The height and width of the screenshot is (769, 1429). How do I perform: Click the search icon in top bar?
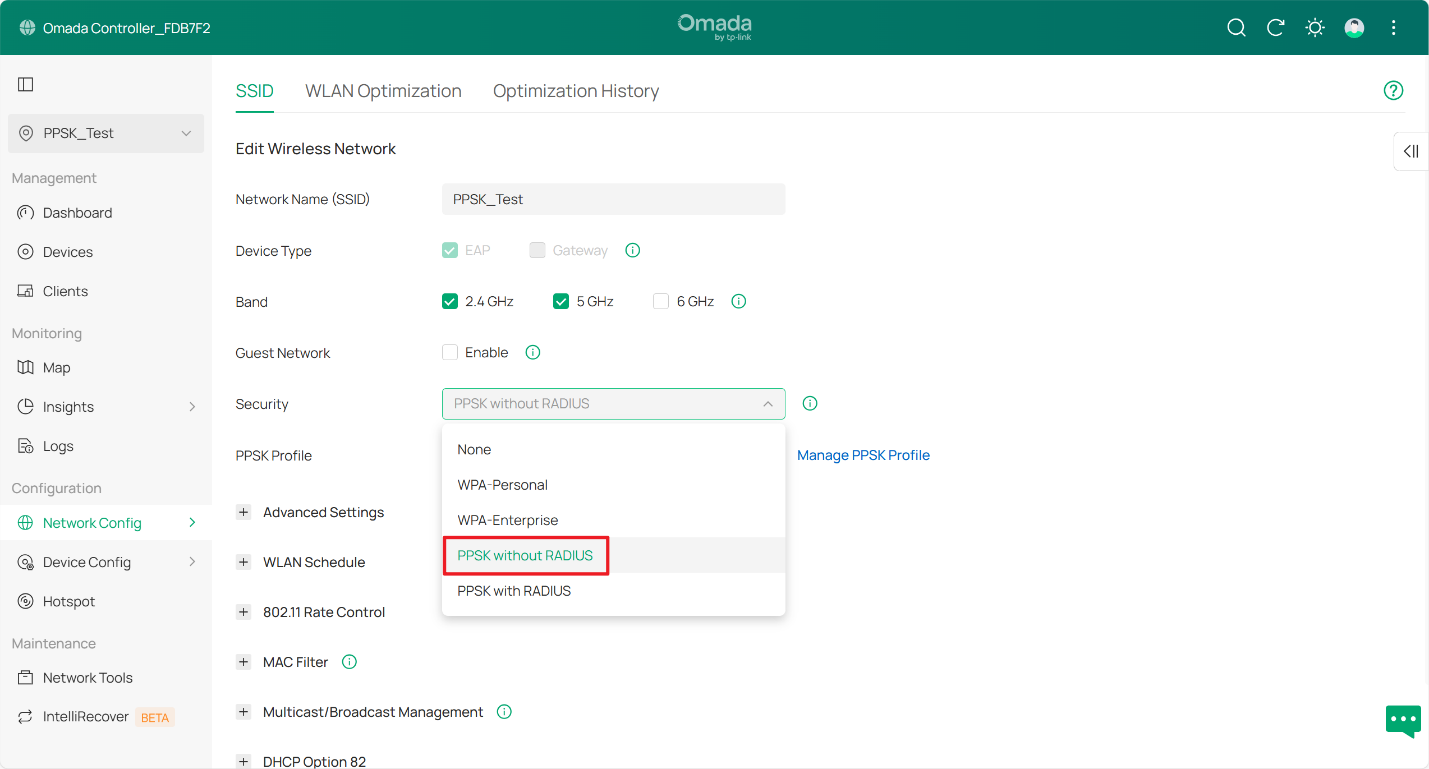tap(1236, 28)
